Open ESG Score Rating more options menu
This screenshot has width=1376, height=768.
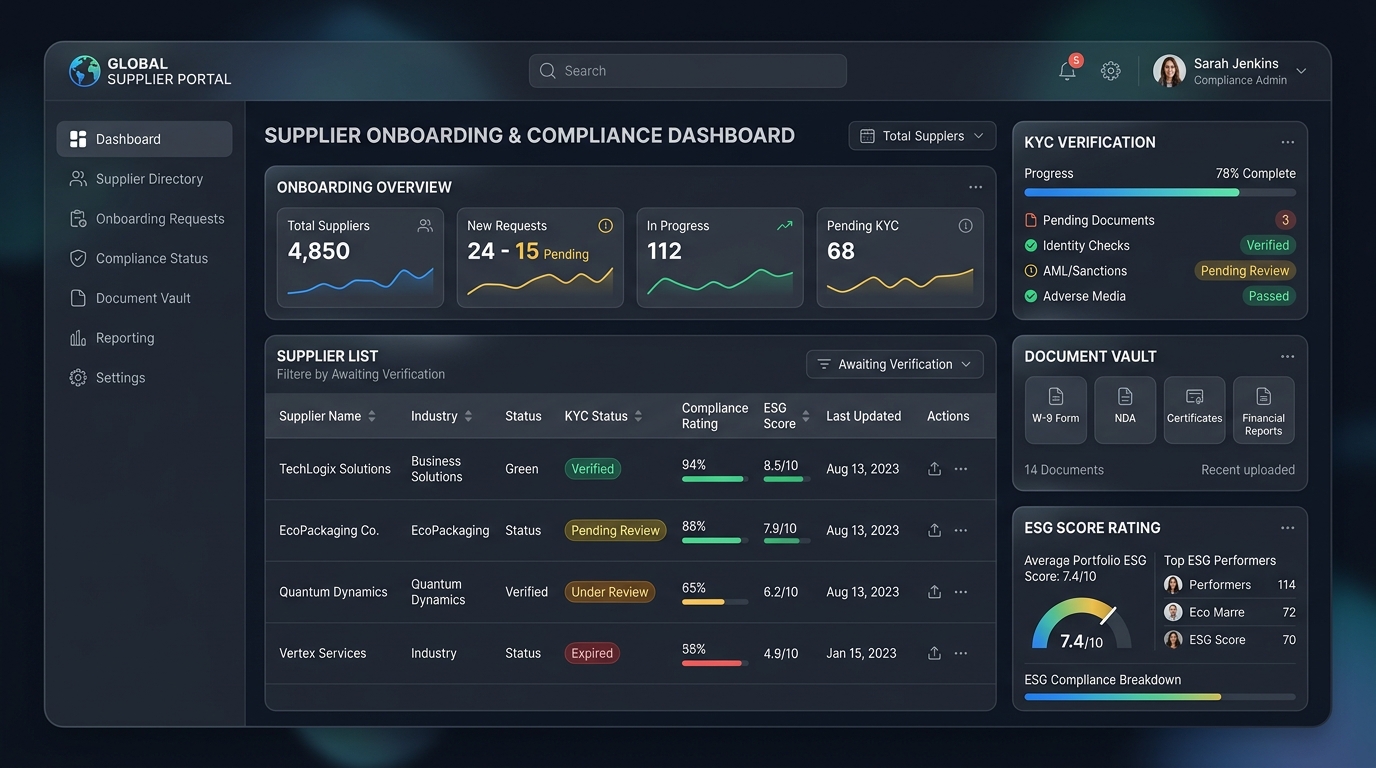tap(1287, 528)
